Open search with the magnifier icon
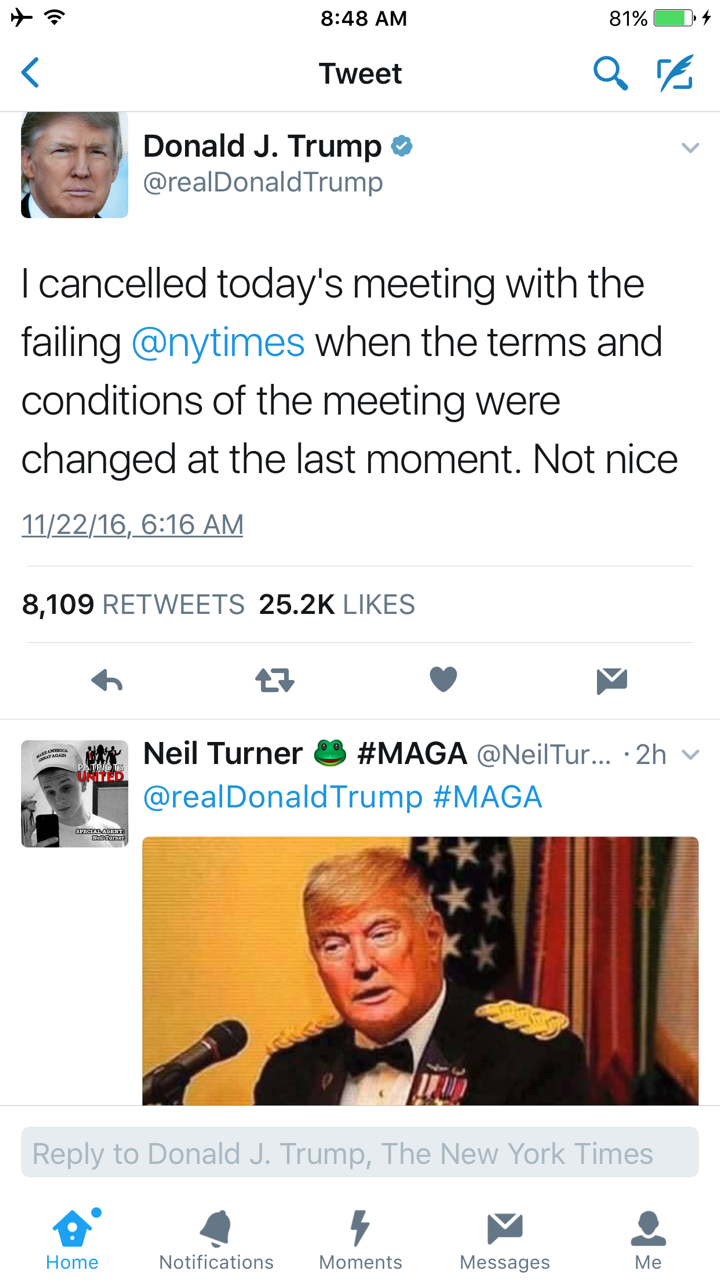This screenshot has width=720, height=1280. coord(609,73)
